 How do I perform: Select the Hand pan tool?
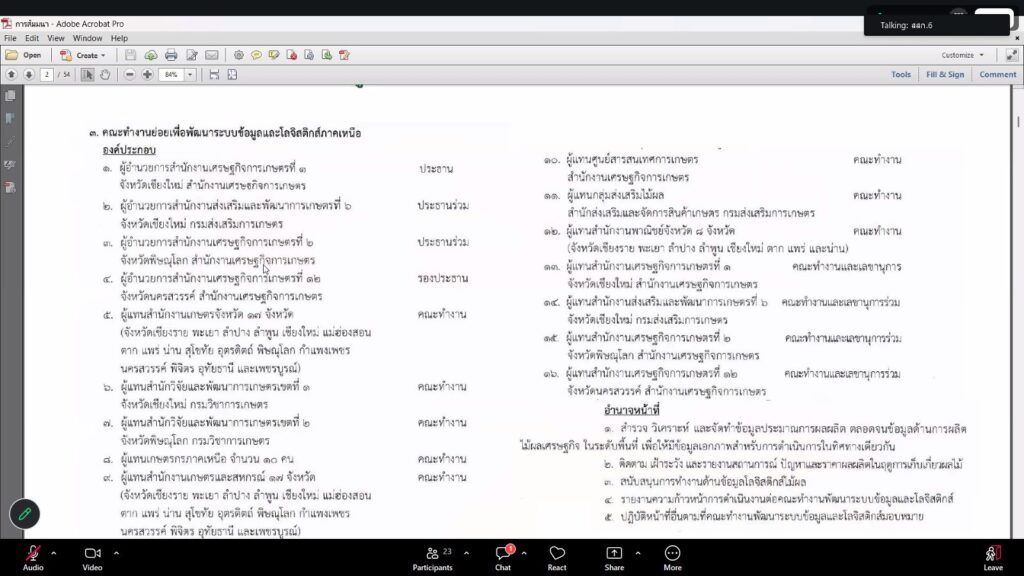[105, 74]
